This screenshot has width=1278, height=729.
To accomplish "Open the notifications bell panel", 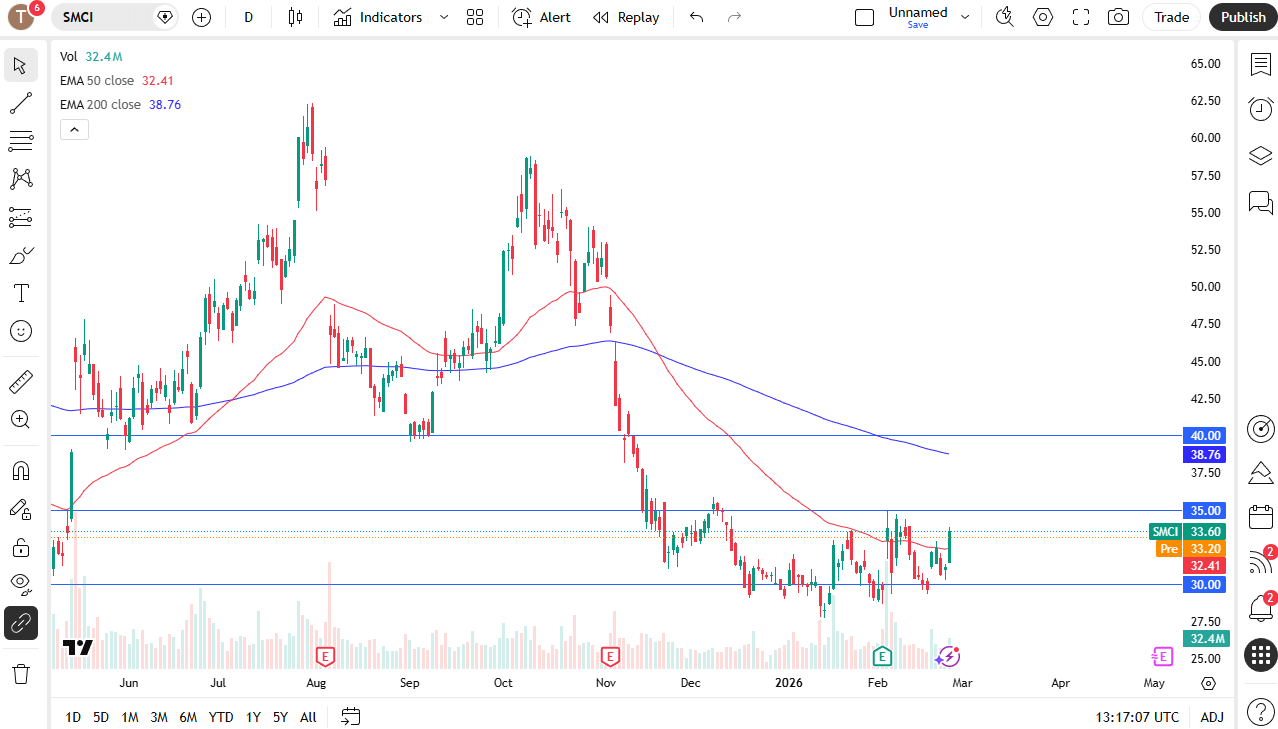I will (1260, 607).
